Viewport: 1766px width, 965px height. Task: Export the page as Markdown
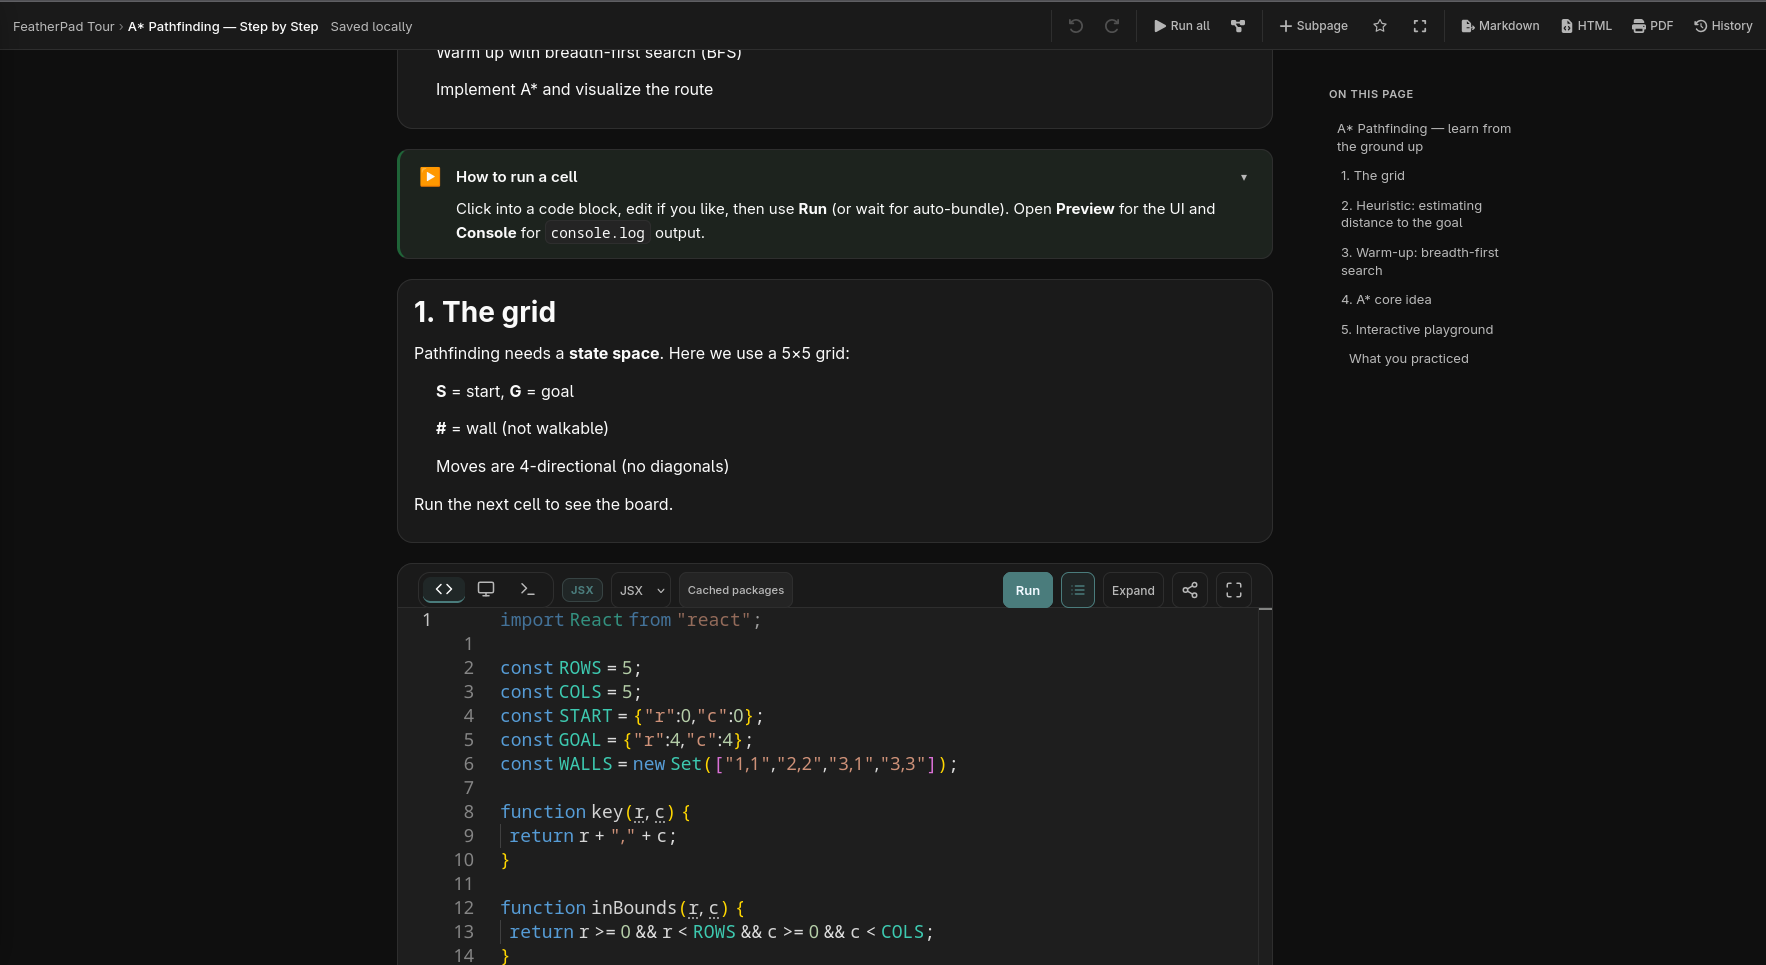(1500, 26)
